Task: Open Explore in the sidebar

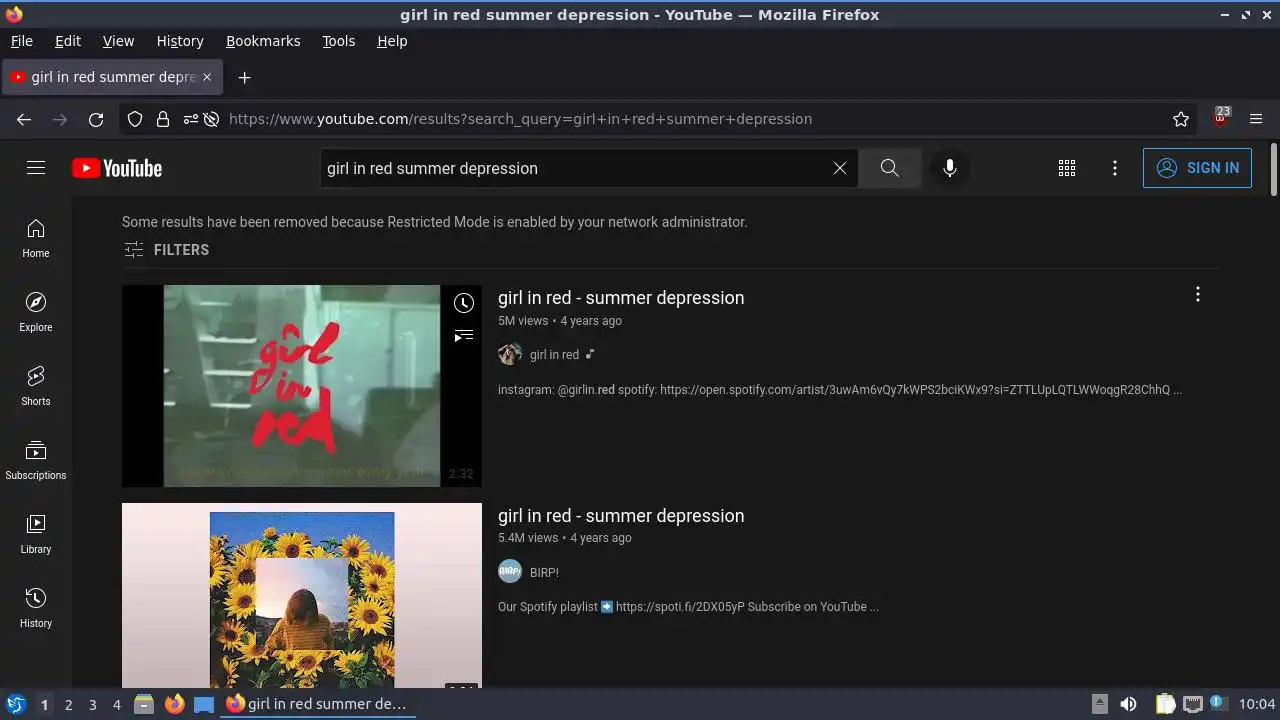Action: [x=36, y=312]
